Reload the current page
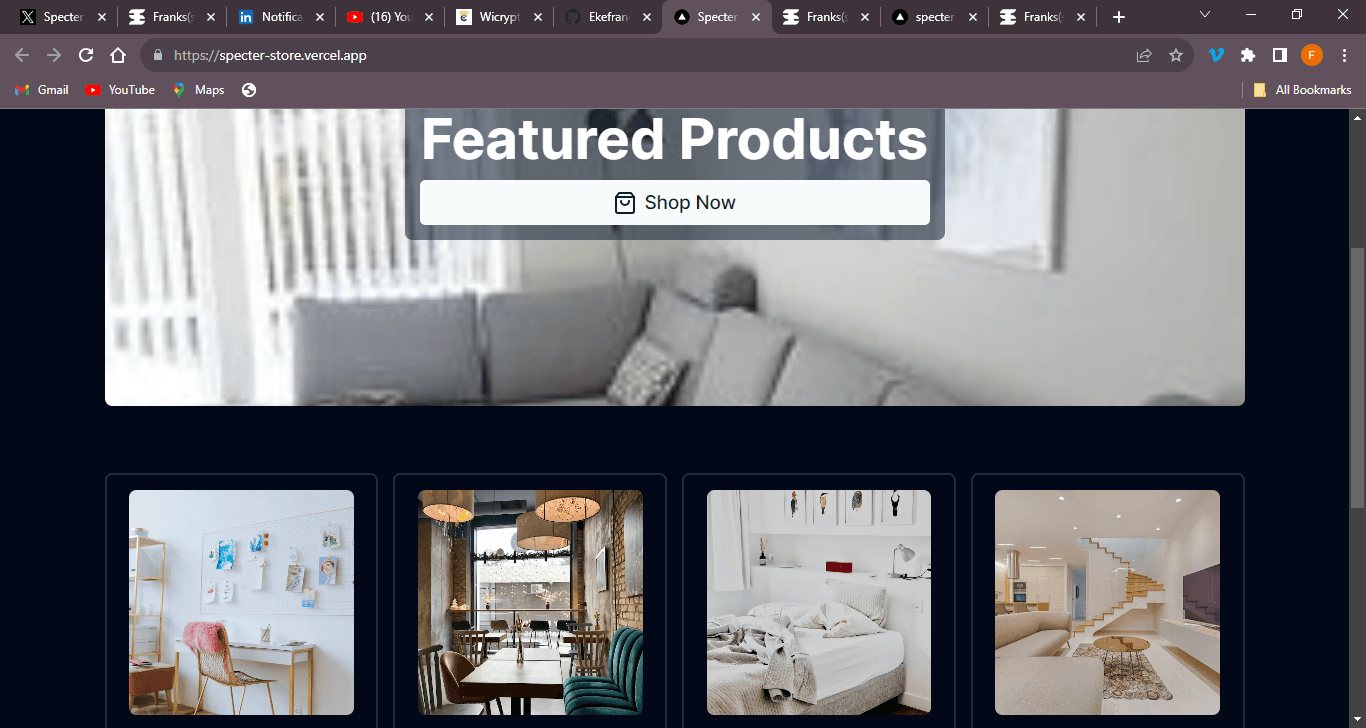The image size is (1366, 728). click(86, 55)
